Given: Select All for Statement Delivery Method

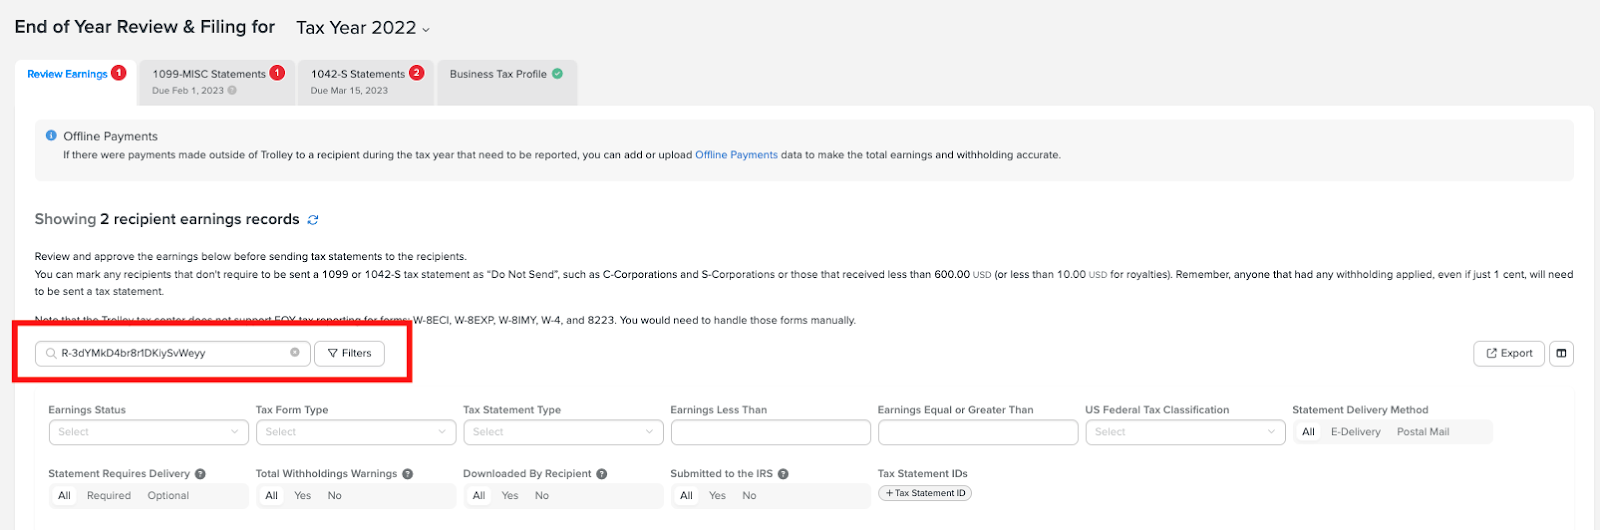Looking at the screenshot, I should coord(1308,432).
